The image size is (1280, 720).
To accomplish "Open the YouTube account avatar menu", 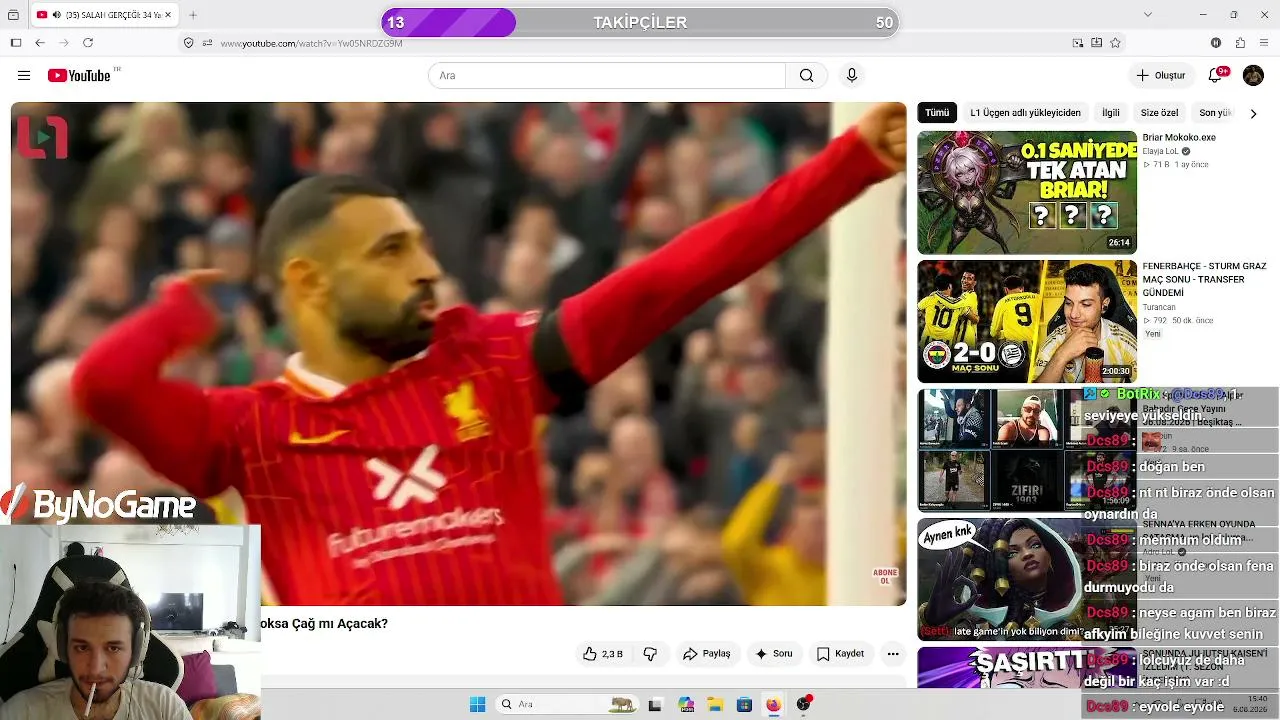I will 1253,75.
